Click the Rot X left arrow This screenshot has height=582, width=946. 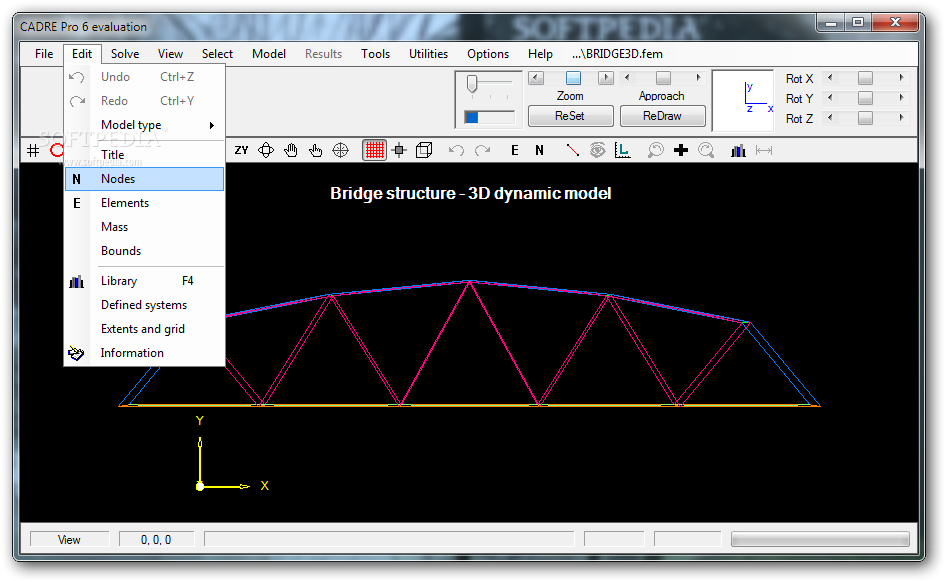pos(830,78)
